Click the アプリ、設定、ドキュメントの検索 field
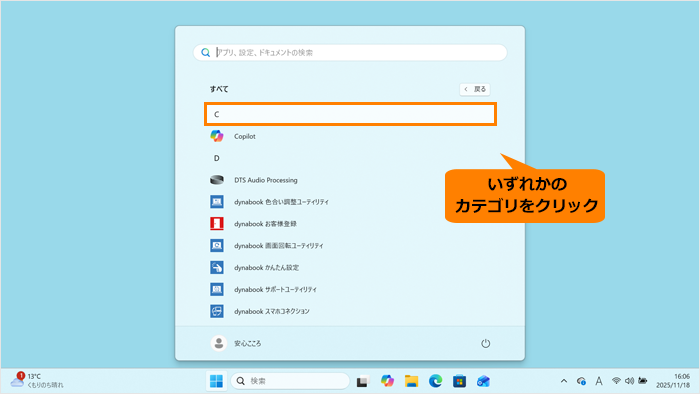The image size is (700, 394). [x=350, y=53]
